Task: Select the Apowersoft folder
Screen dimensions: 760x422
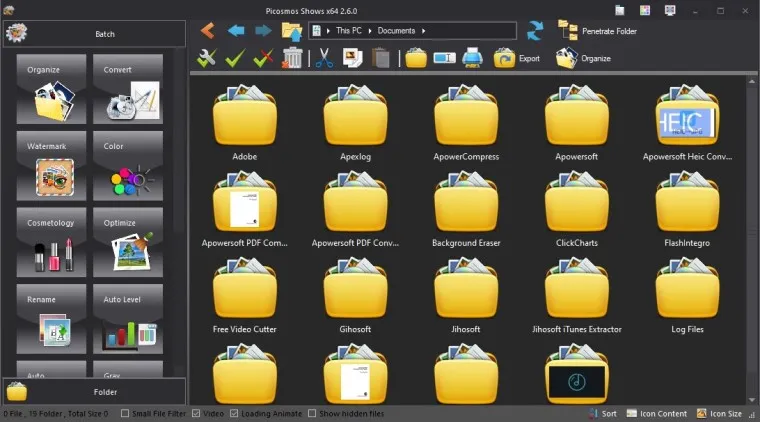Action: pyautogui.click(x=576, y=123)
